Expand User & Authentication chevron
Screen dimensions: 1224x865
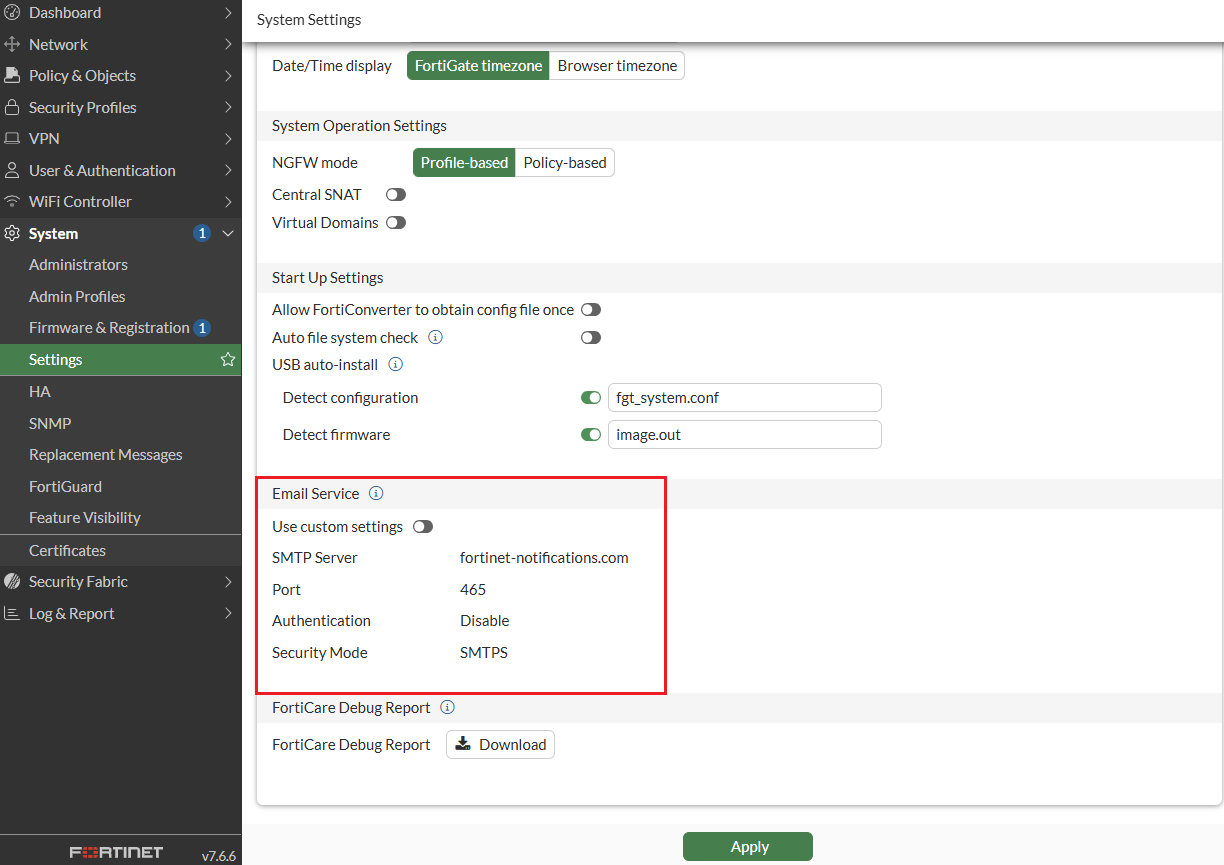pyautogui.click(x=228, y=170)
